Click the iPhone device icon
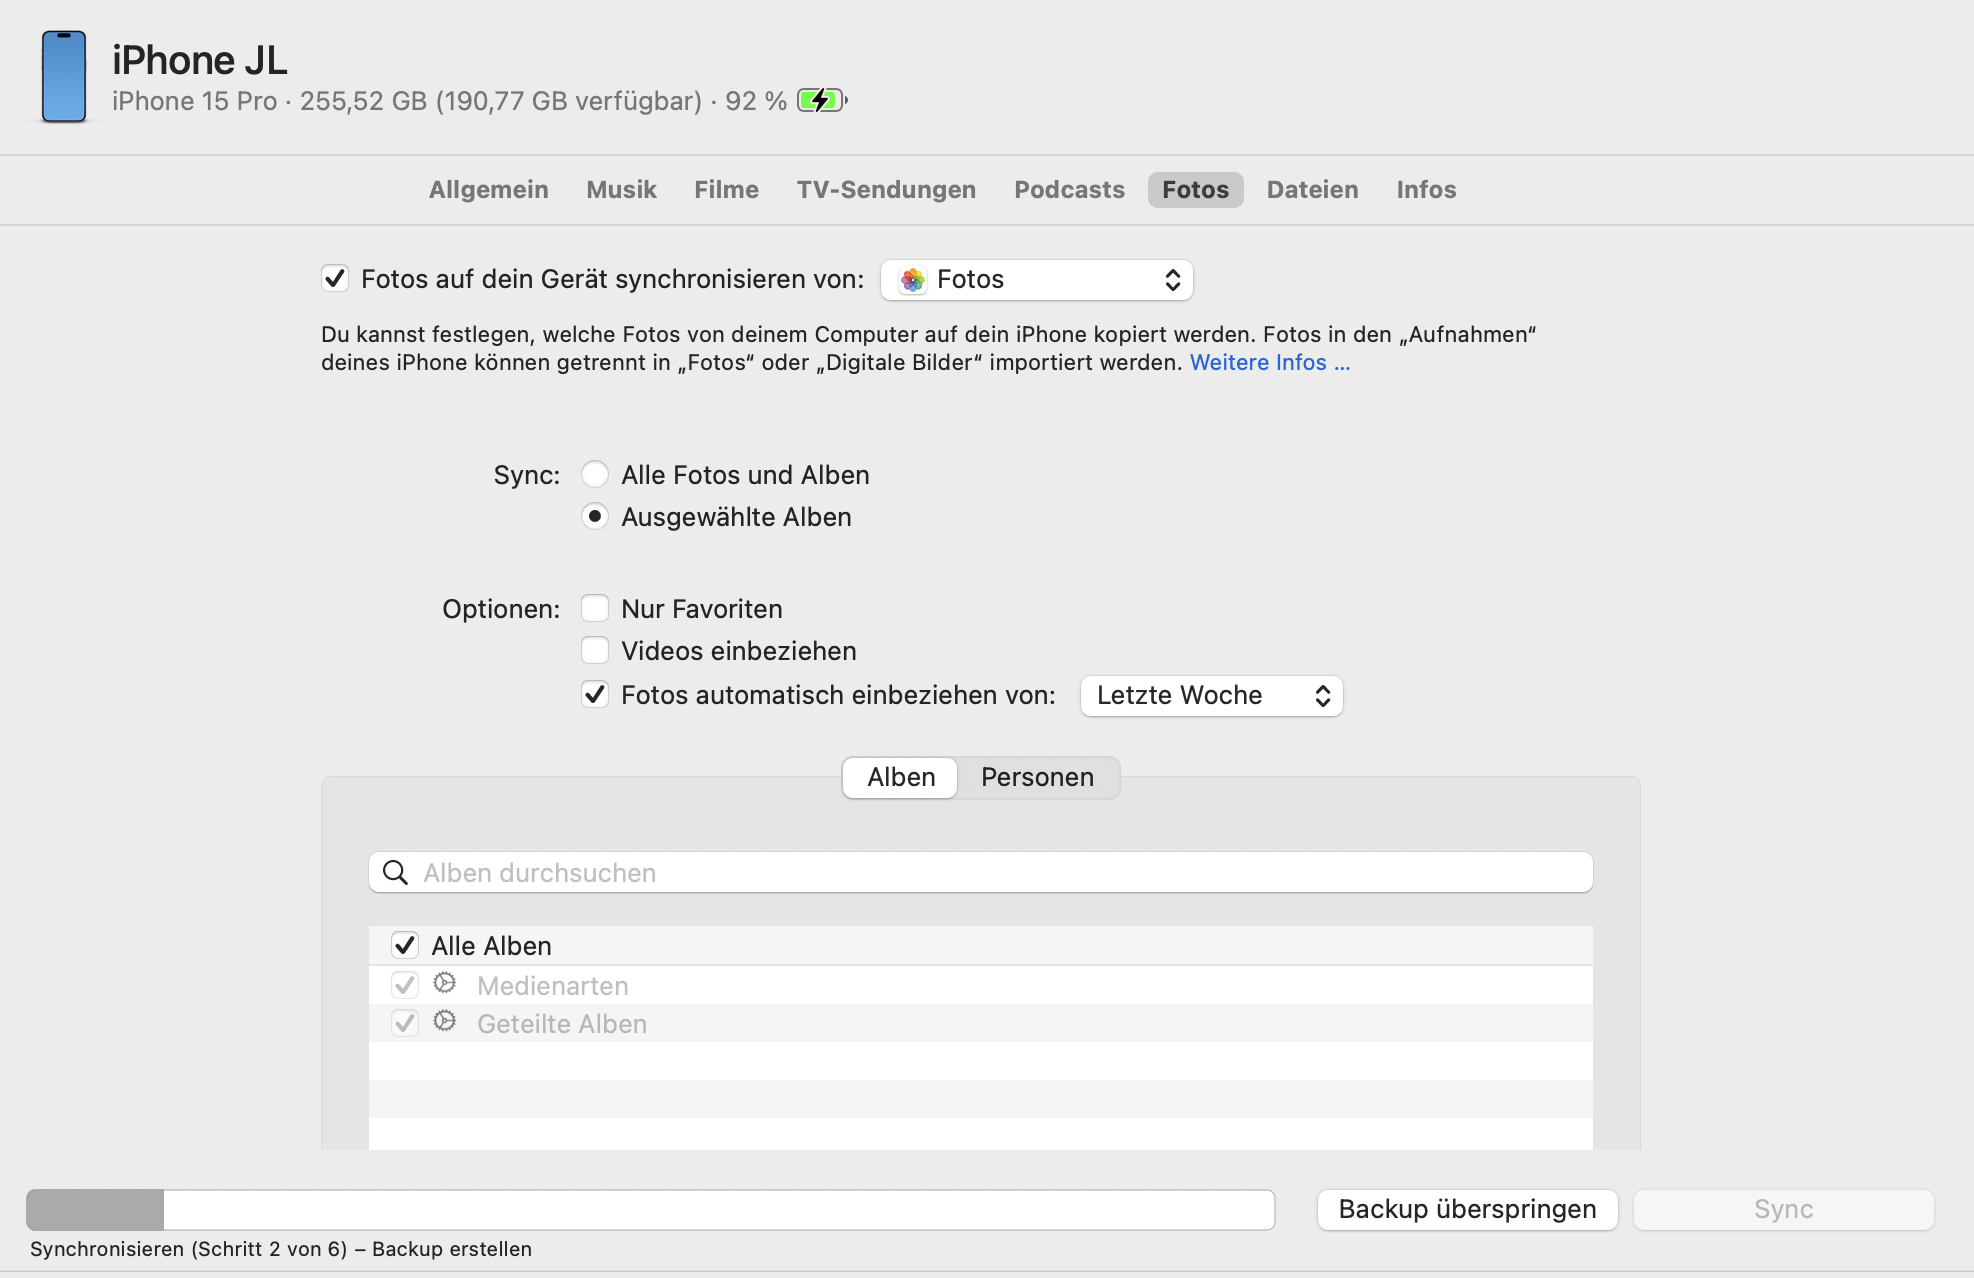Viewport: 1974px width, 1278px height. tap(64, 77)
